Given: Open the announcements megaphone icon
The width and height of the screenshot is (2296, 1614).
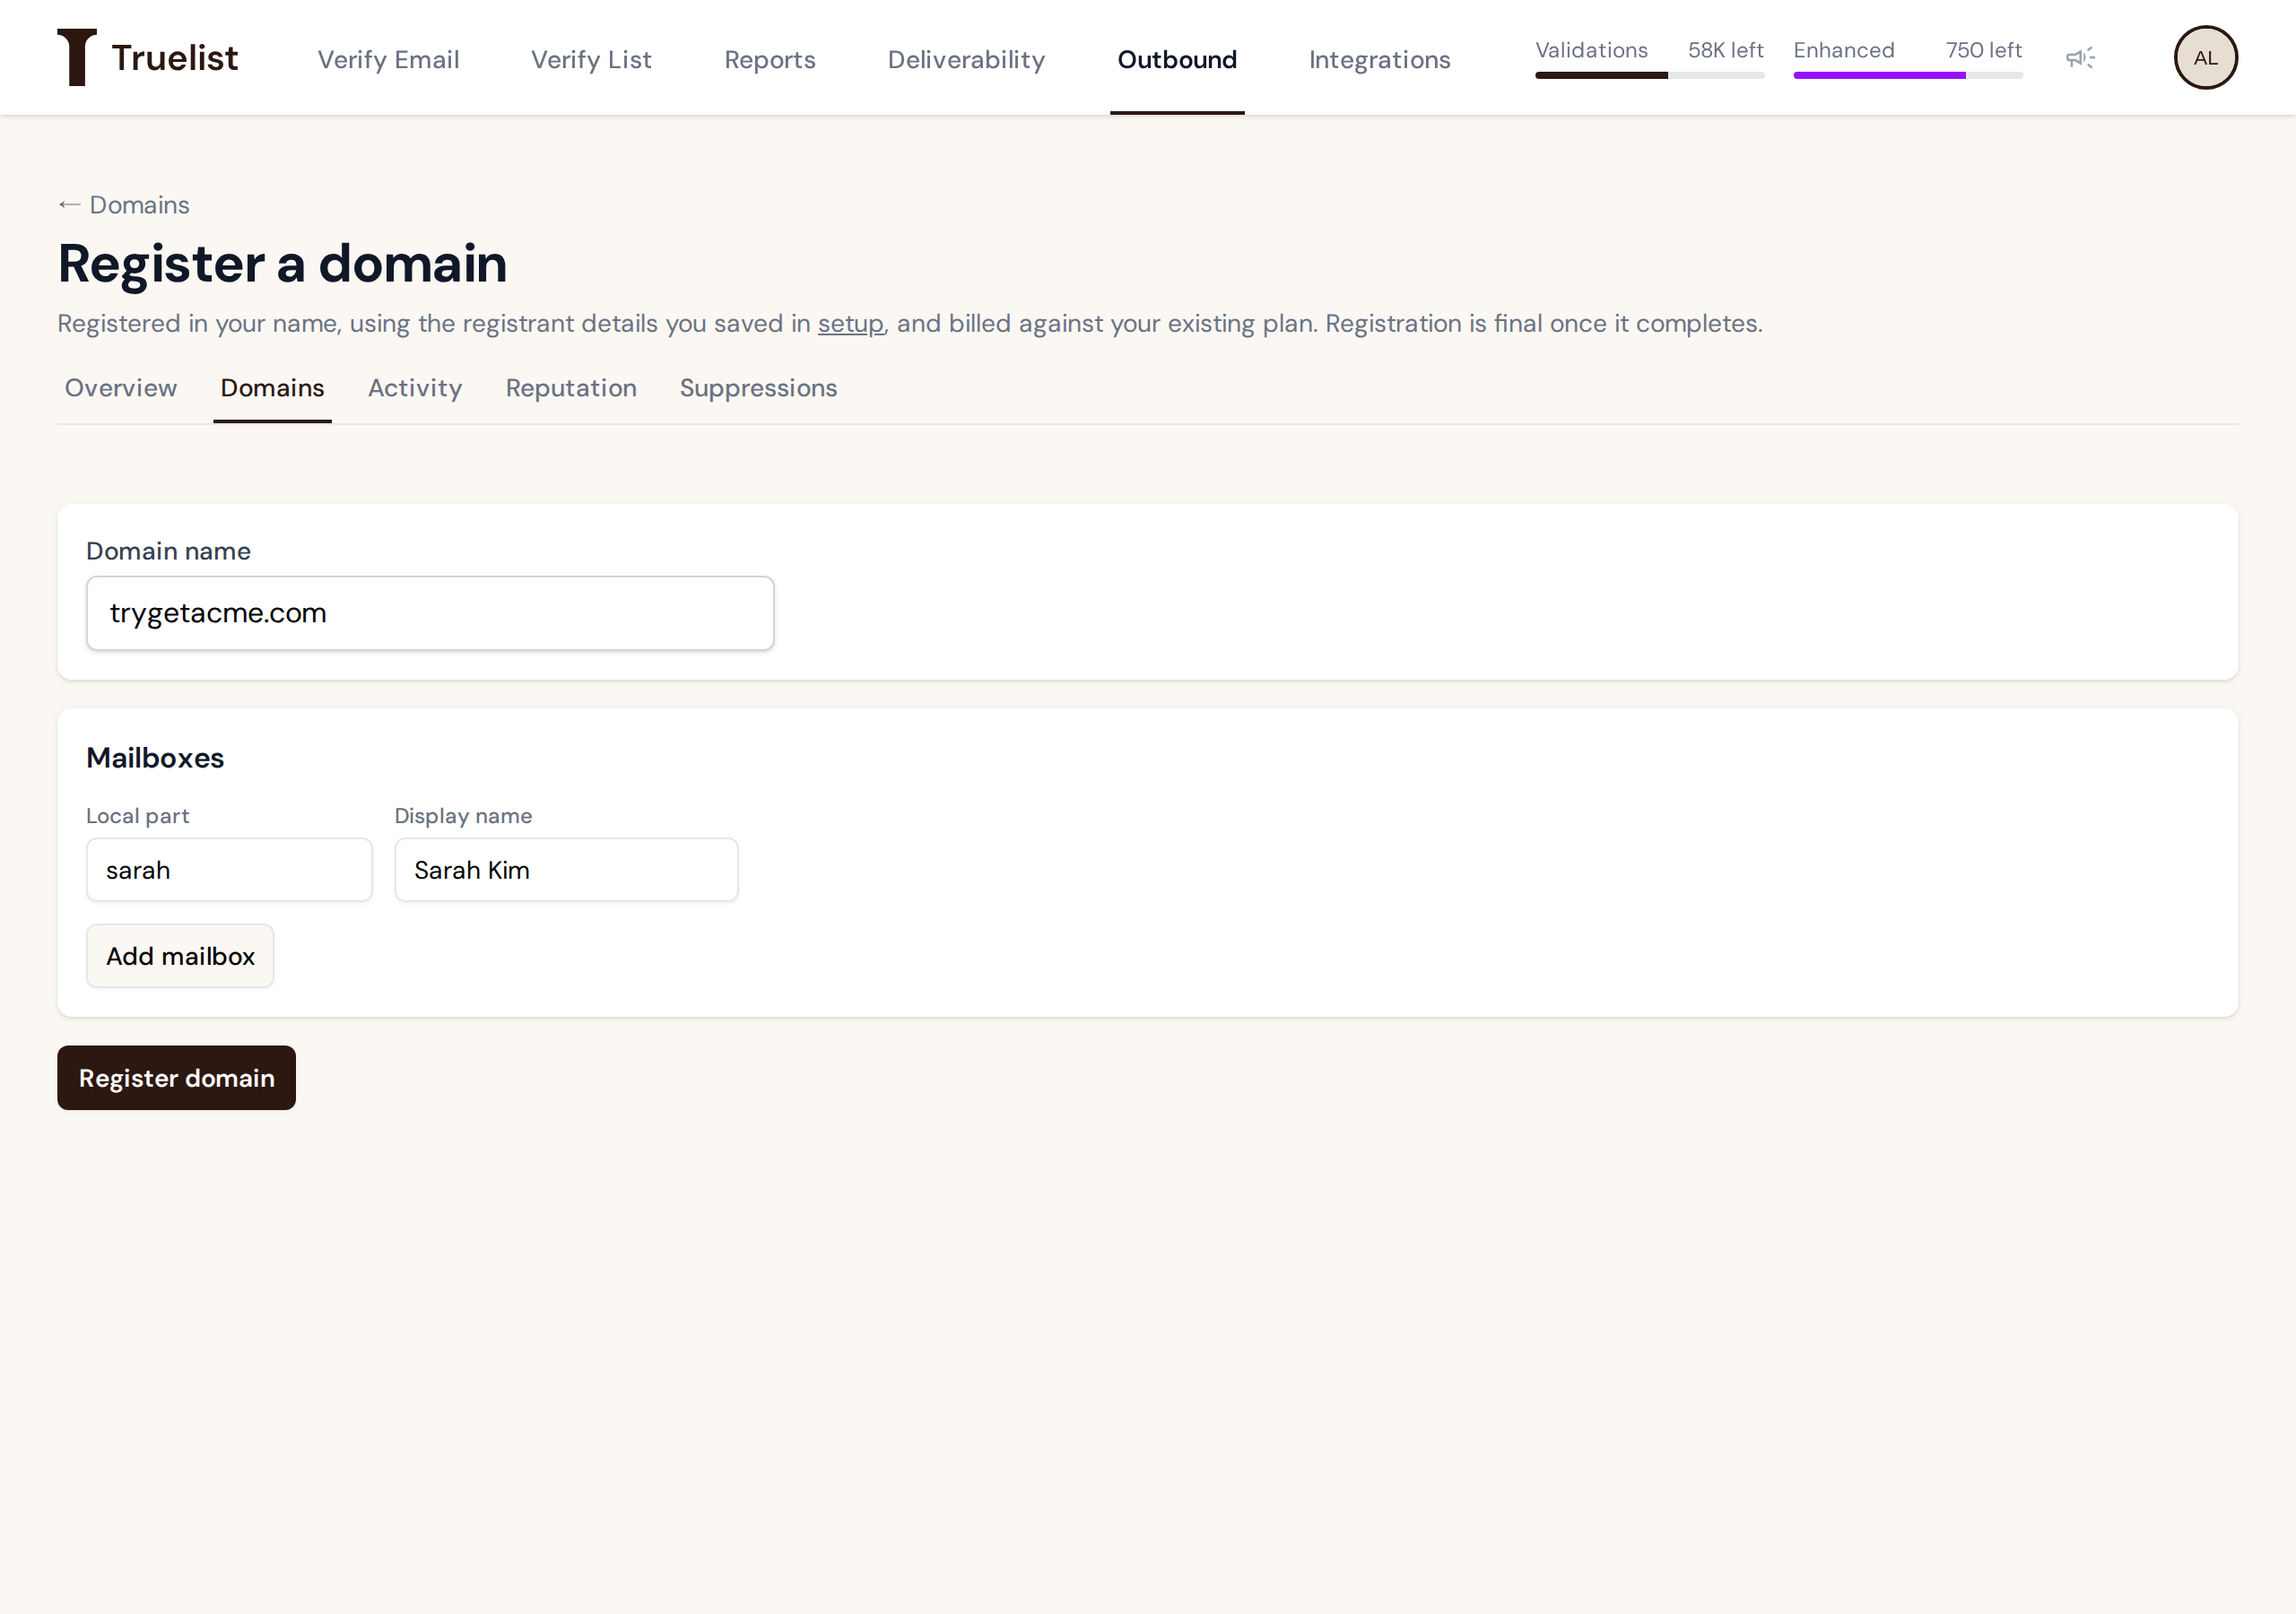Looking at the screenshot, I should 2080,58.
